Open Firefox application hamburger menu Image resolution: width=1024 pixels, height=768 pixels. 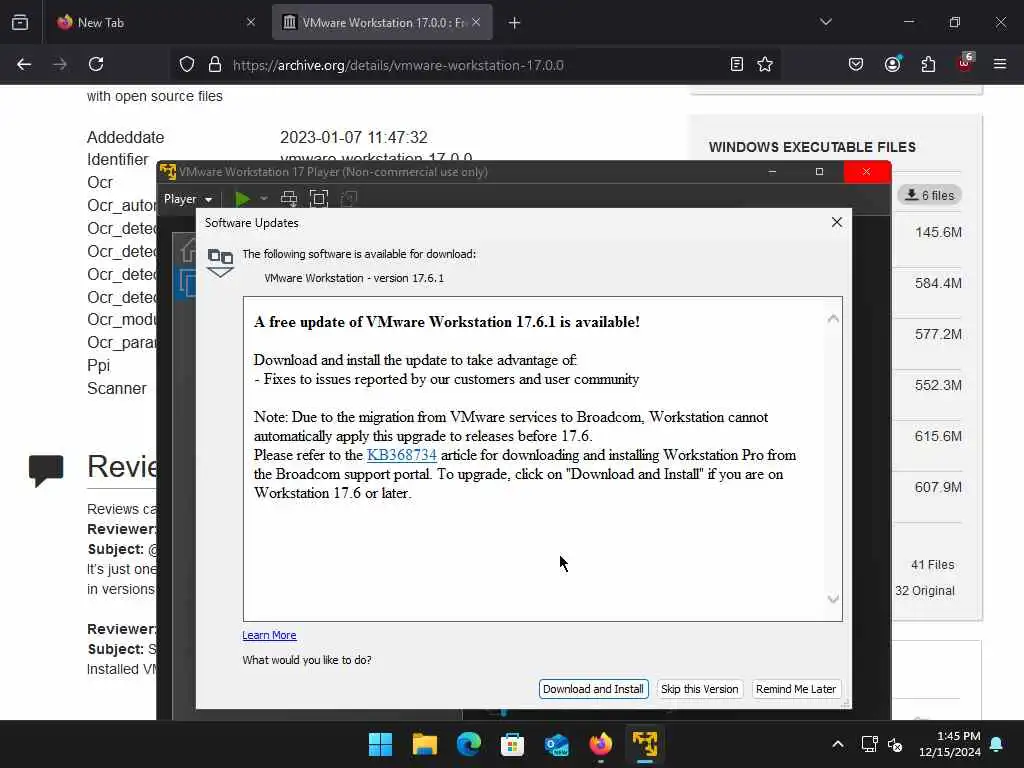[1000, 64]
